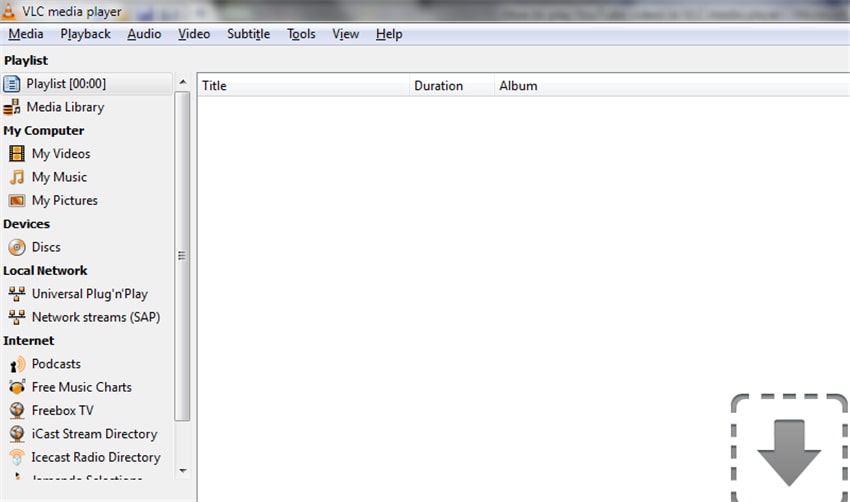Image resolution: width=850 pixels, height=502 pixels.
Task: Click the My Pictures icon
Action: [x=17, y=201]
